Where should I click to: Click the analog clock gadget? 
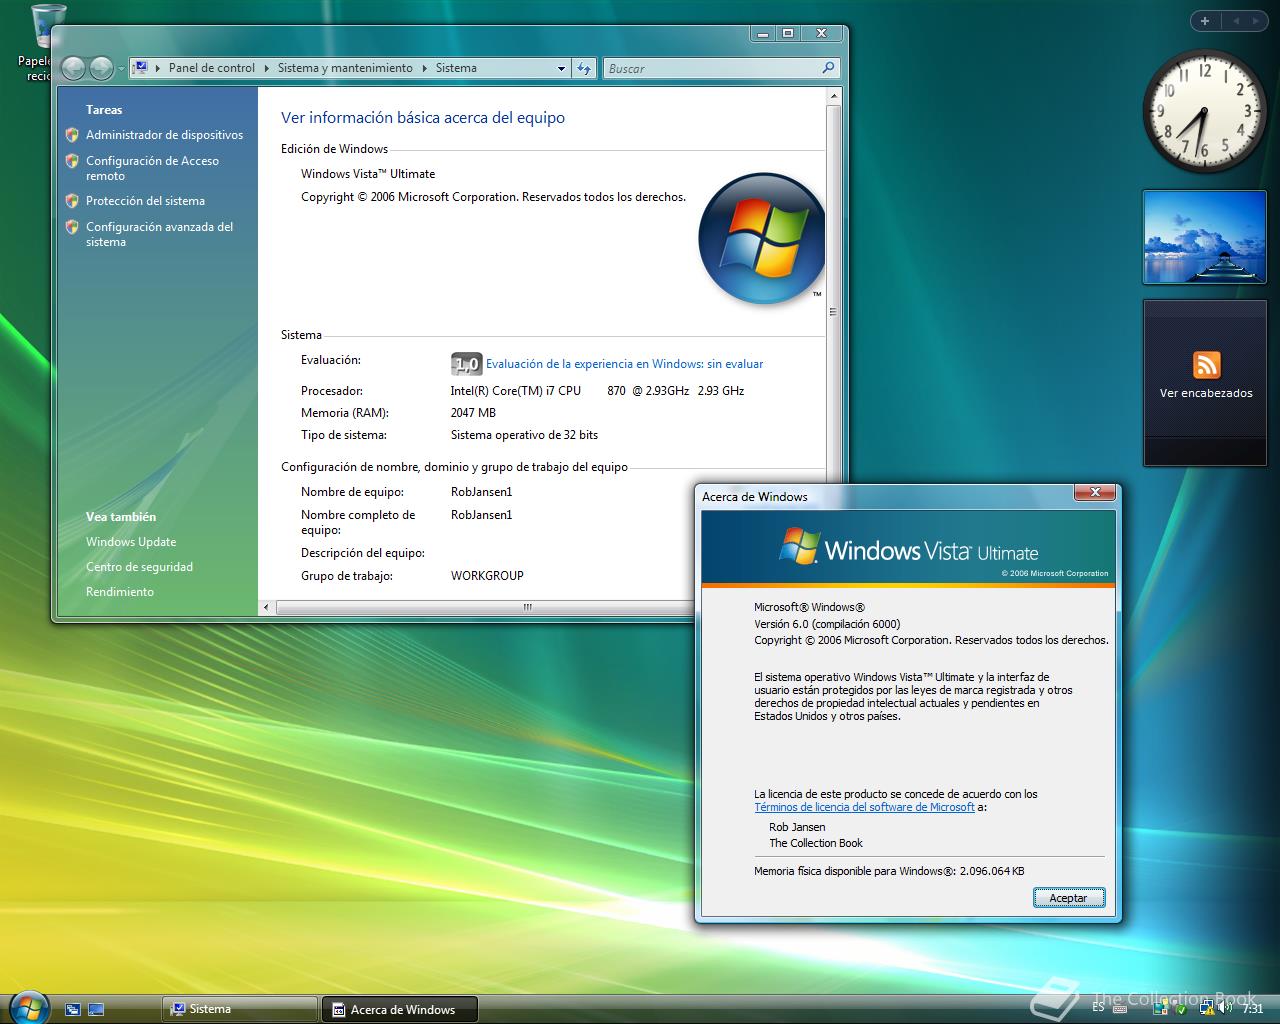[x=1204, y=110]
